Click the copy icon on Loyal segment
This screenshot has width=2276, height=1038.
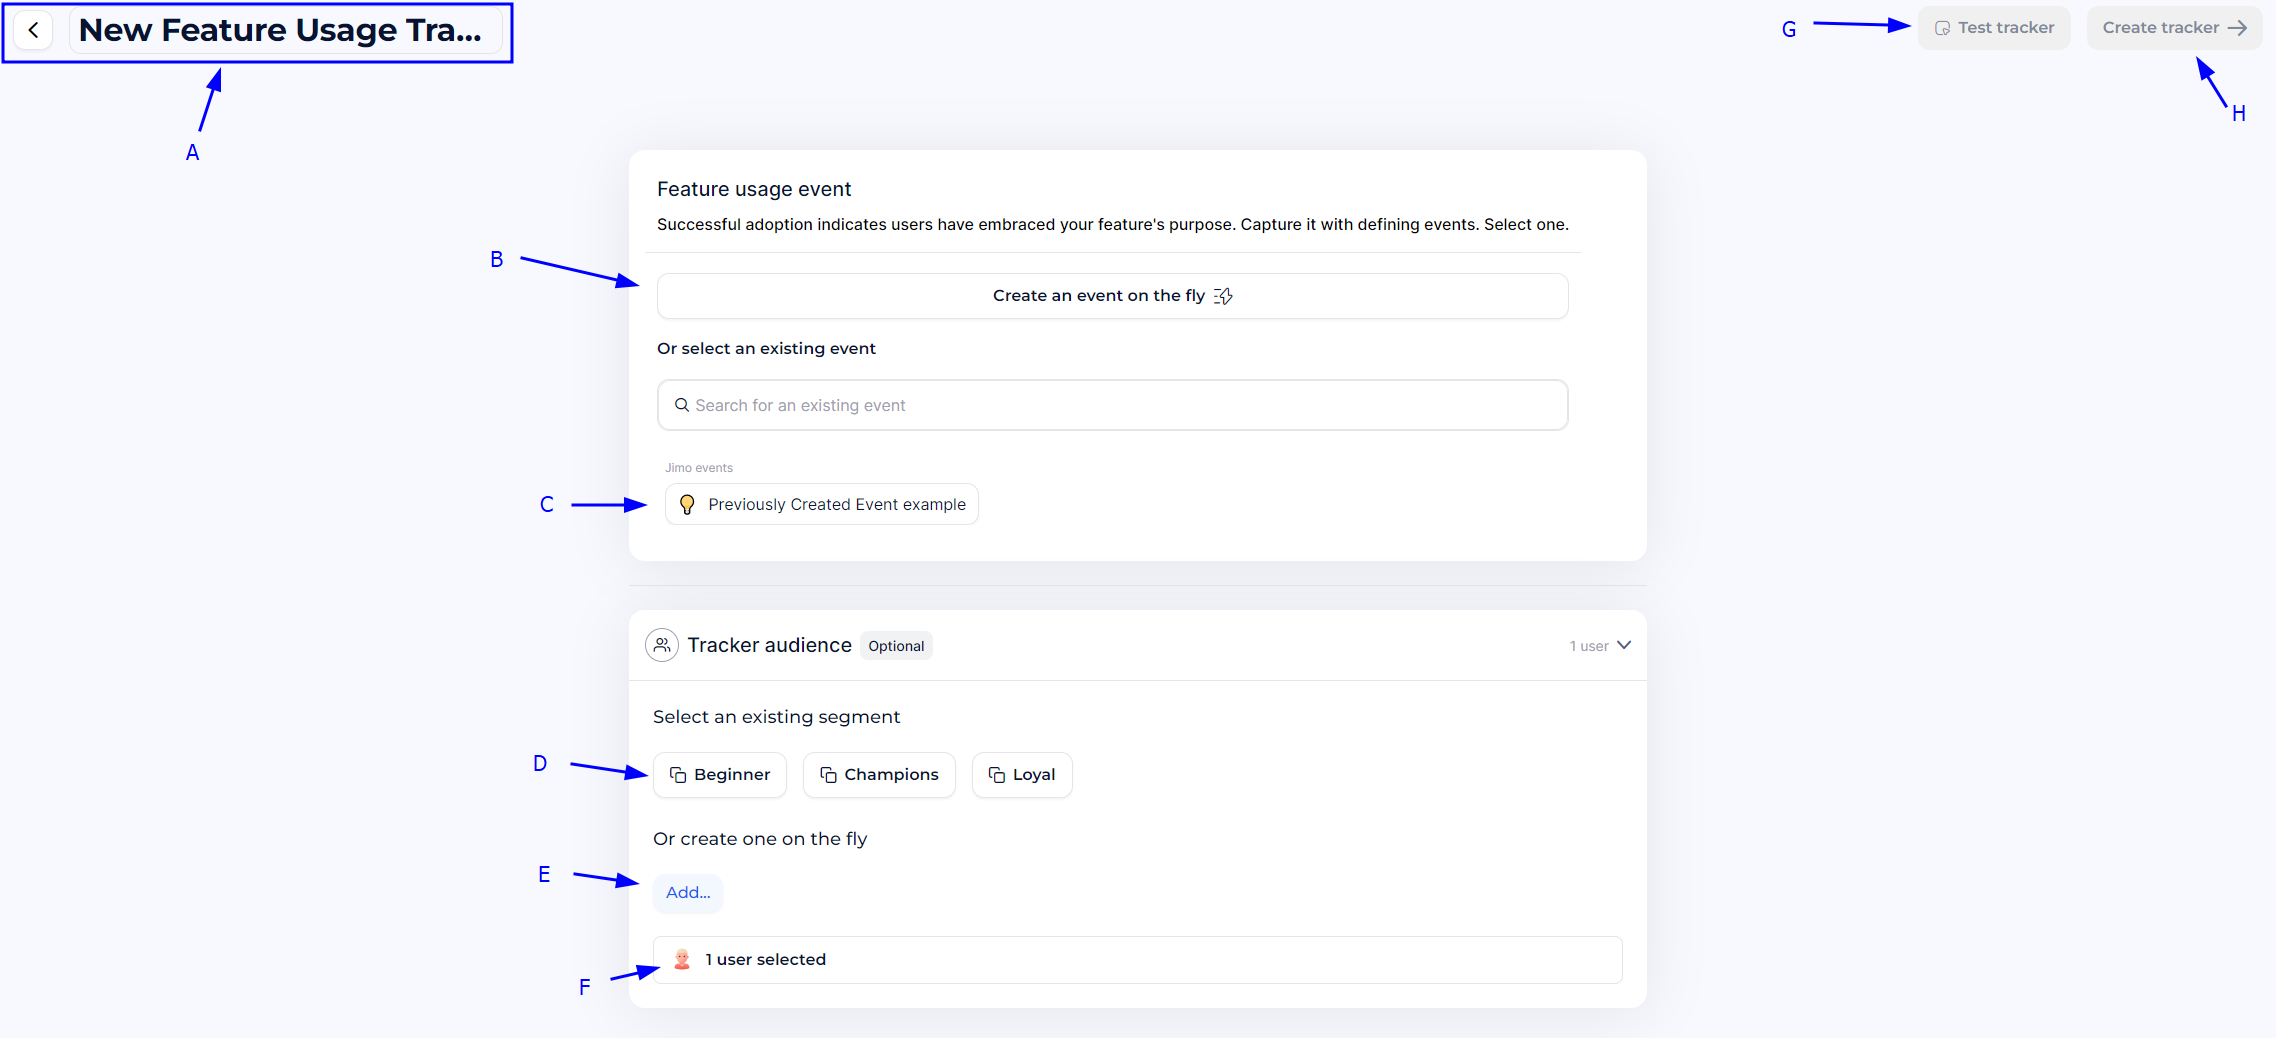(x=996, y=775)
